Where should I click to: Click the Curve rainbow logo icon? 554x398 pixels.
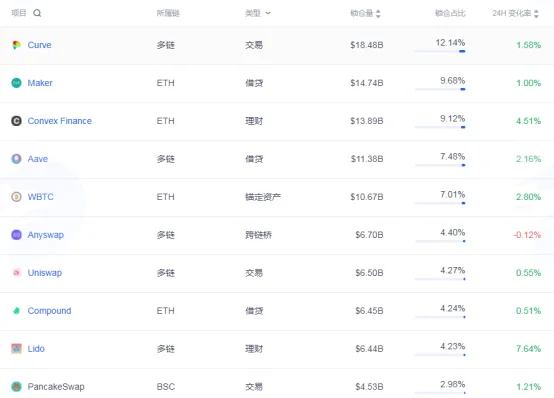coord(16,45)
